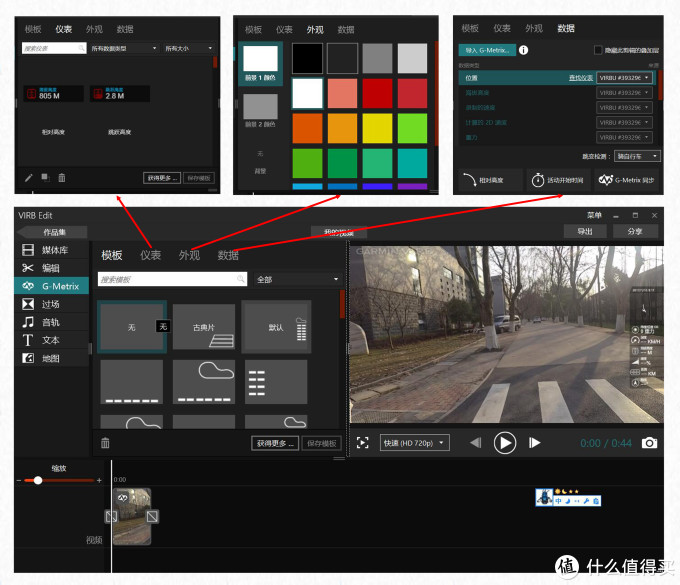
Task: Step forward one frame in preview
Action: (x=534, y=443)
